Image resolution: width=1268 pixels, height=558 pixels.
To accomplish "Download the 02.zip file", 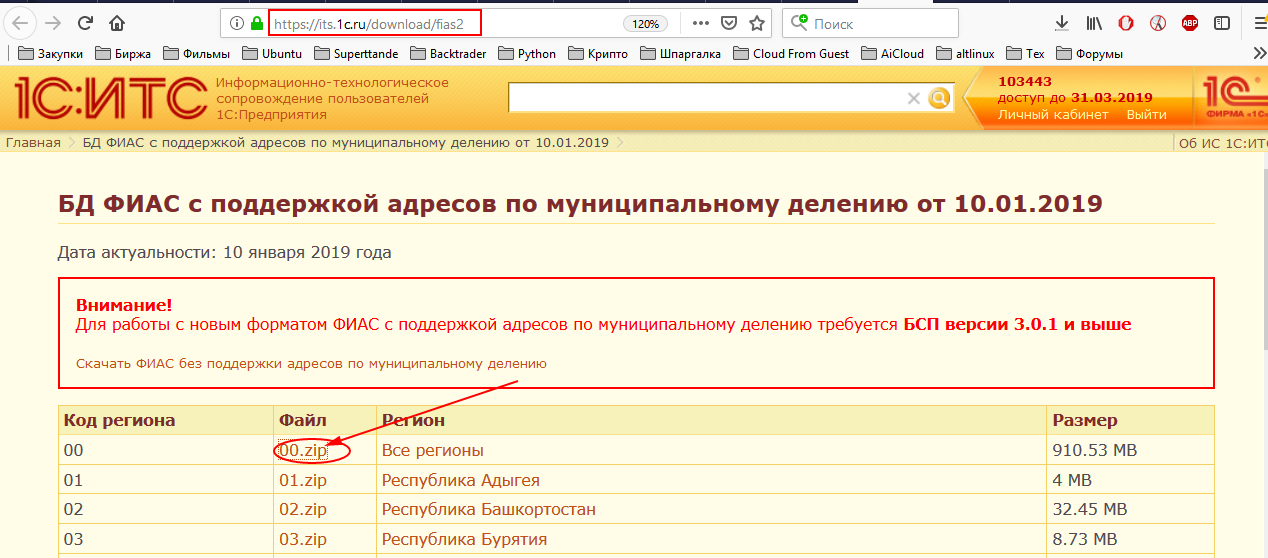I will tap(303, 509).
